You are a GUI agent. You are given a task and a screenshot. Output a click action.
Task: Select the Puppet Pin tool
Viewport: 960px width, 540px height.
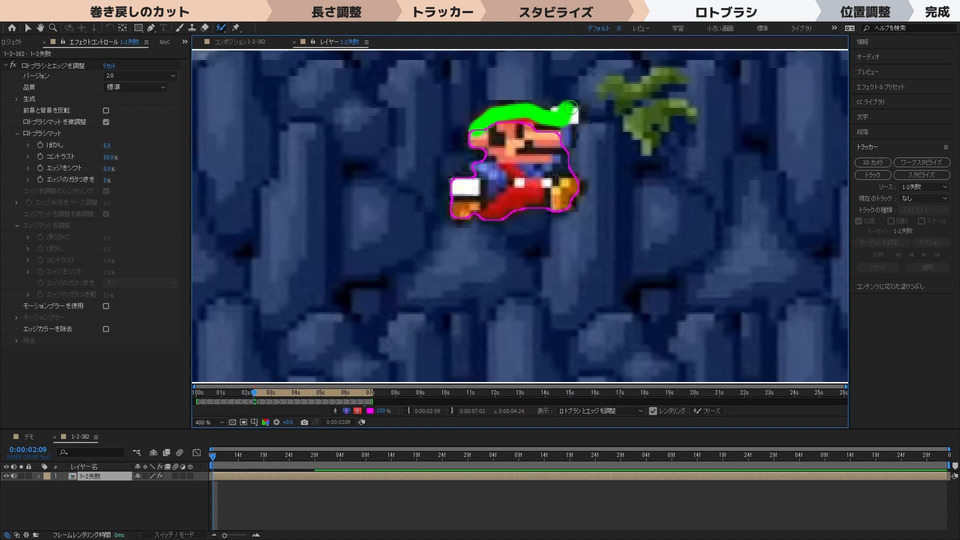click(236, 28)
